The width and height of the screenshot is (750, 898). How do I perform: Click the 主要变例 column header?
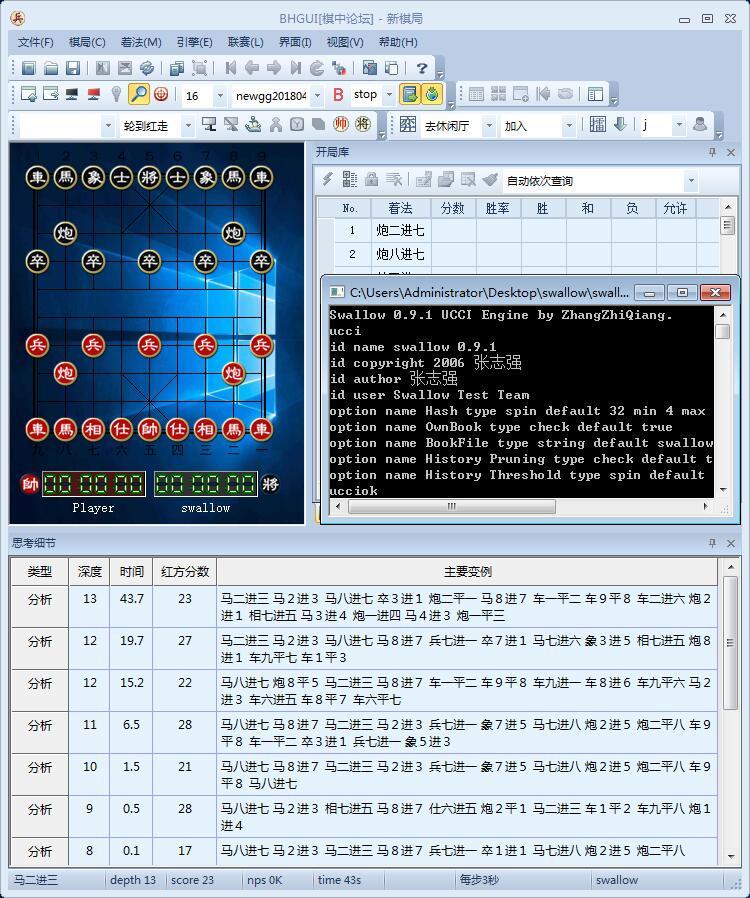click(467, 571)
